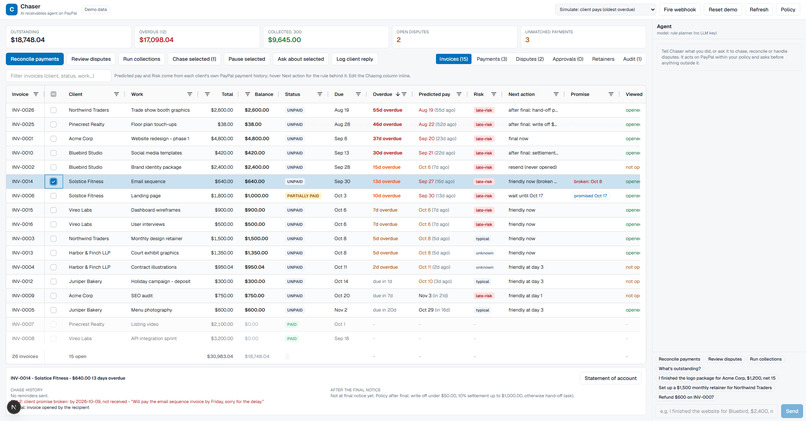Viewport: 806px width, 421px height.
Task: Click the Chaser logo icon
Action: pyautogui.click(x=11, y=9)
